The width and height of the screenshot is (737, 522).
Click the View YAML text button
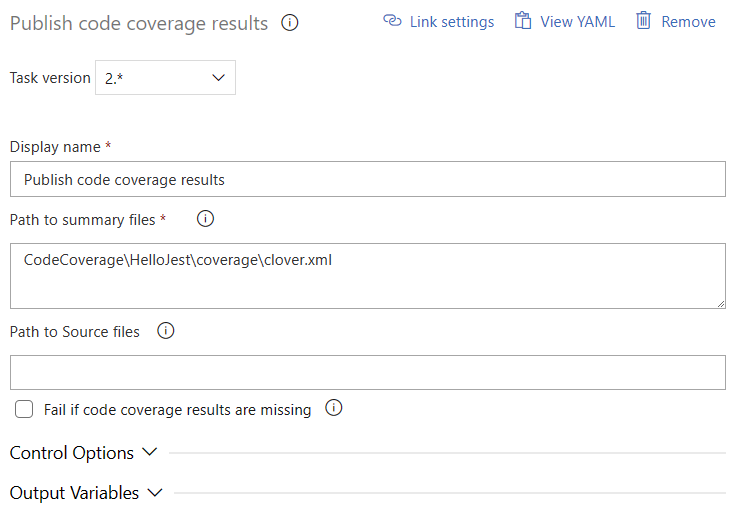577,21
